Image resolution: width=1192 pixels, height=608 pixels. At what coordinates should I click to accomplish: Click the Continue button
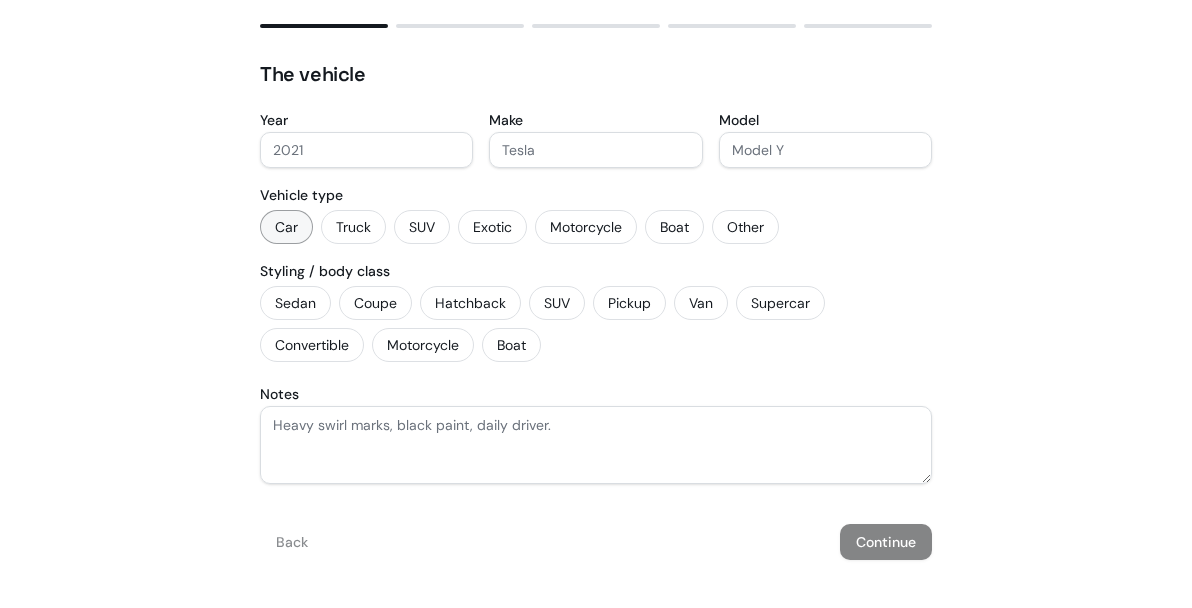886,542
